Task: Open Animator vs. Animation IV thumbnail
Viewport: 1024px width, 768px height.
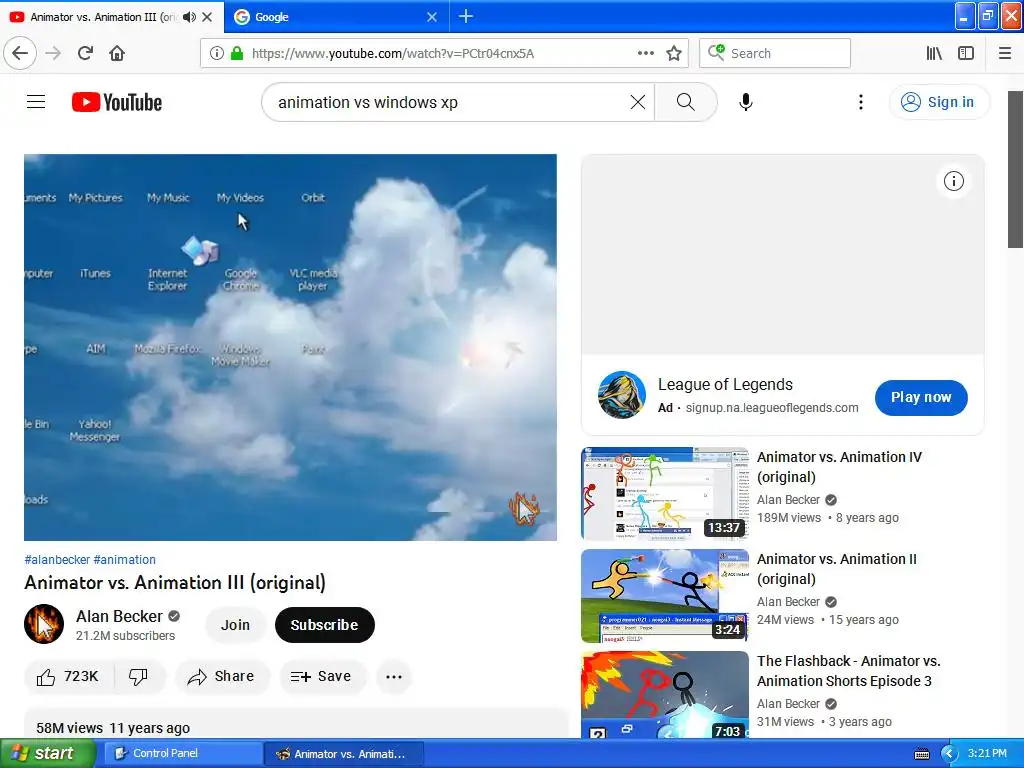Action: pos(665,494)
